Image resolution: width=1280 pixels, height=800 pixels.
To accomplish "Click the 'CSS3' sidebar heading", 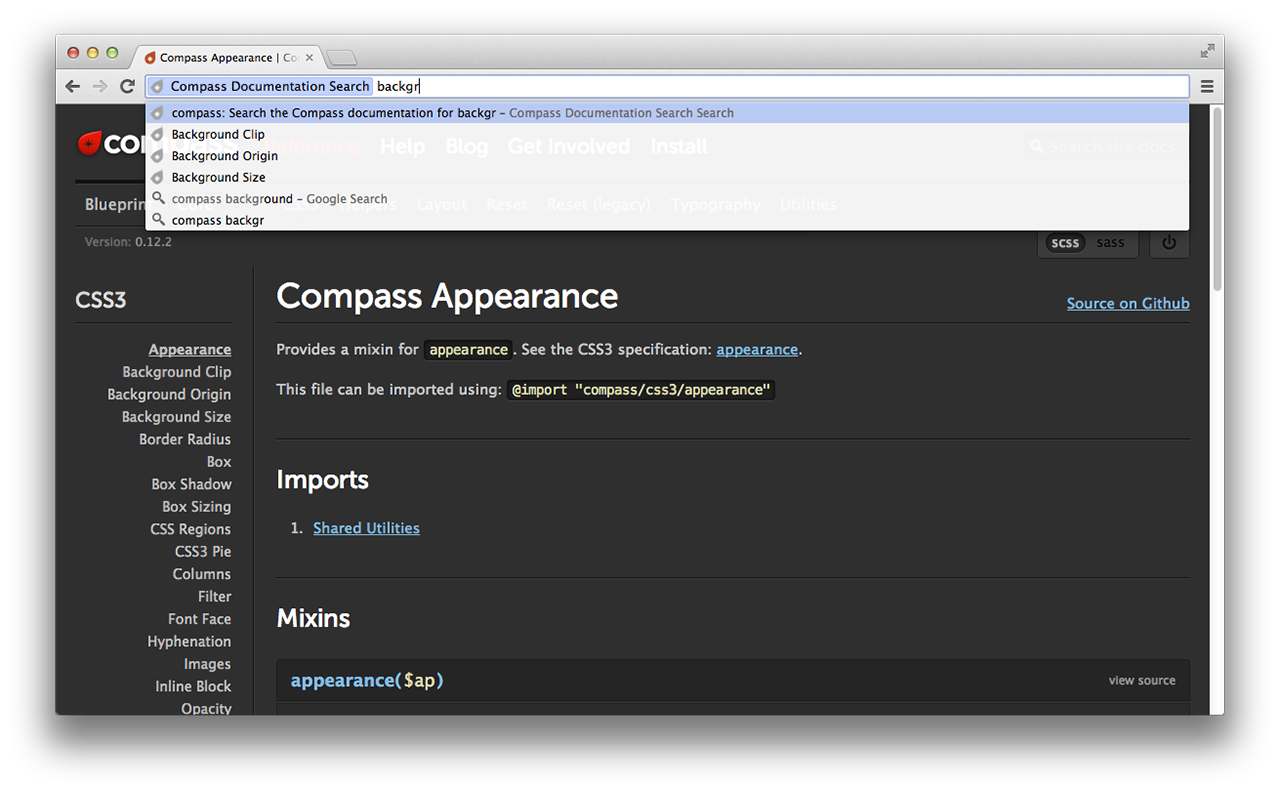I will [x=100, y=300].
